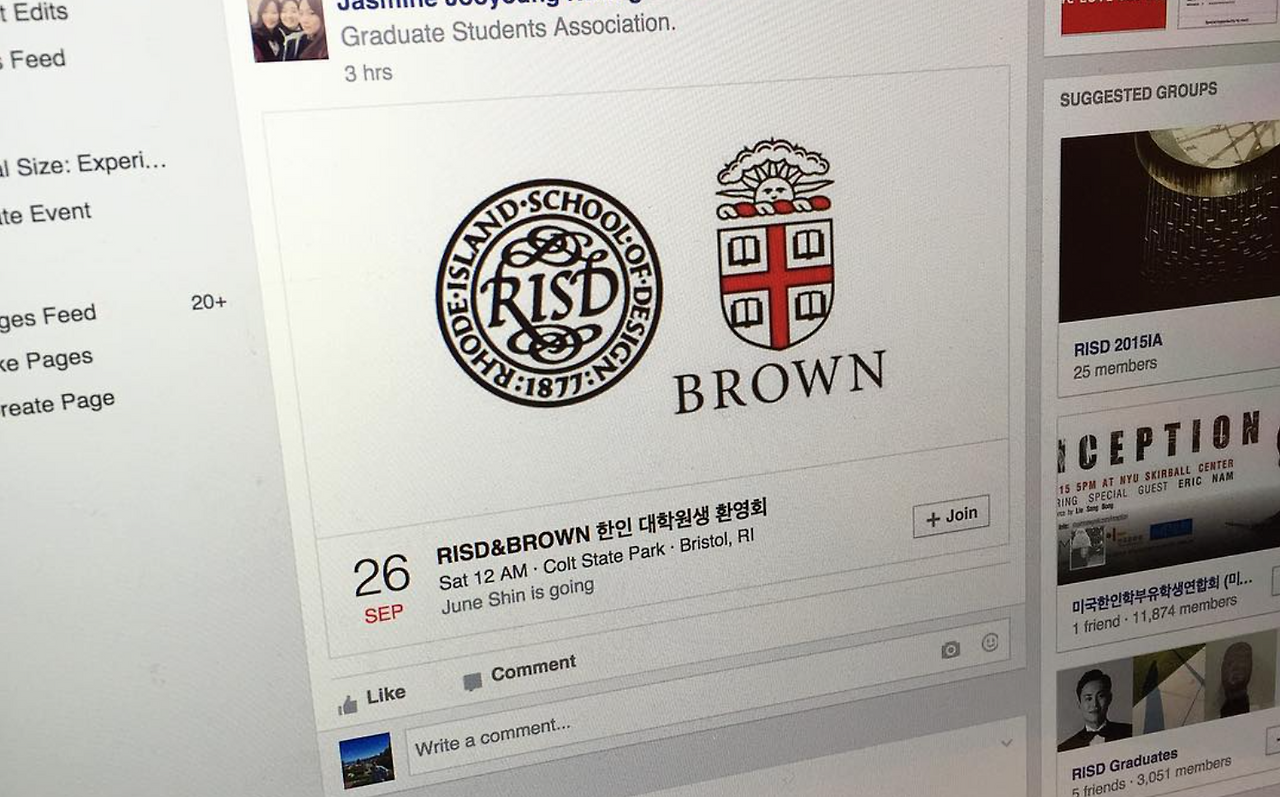This screenshot has height=797, width=1280.
Task: Open the Korean student association group image
Action: [x=1168, y=498]
